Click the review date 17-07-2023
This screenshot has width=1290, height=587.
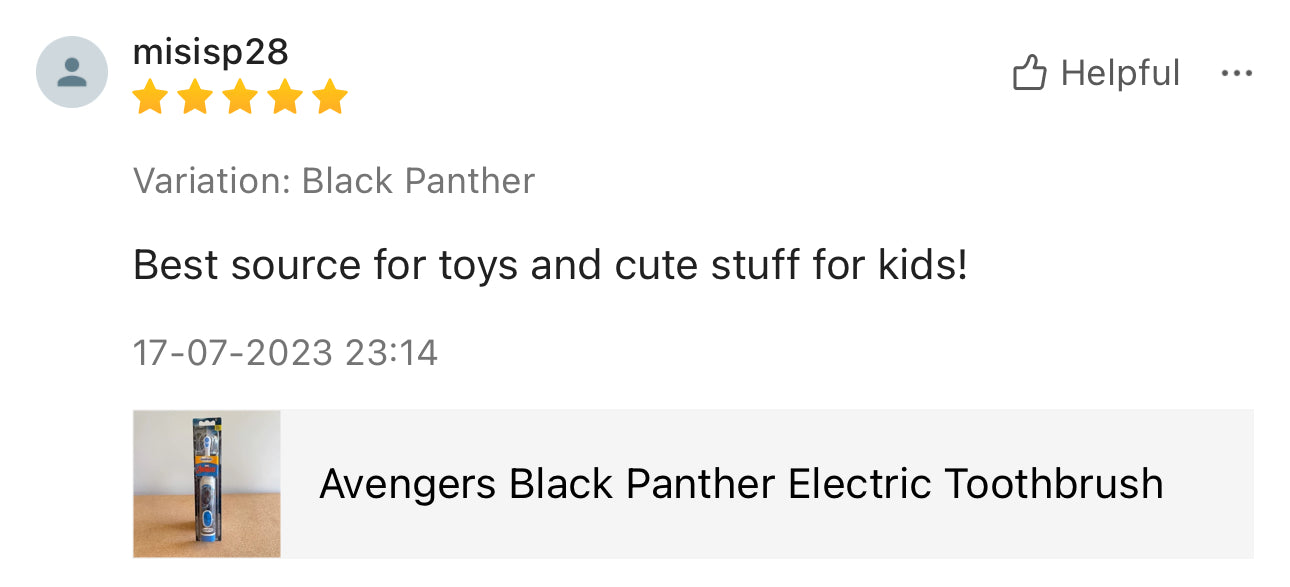[232, 353]
